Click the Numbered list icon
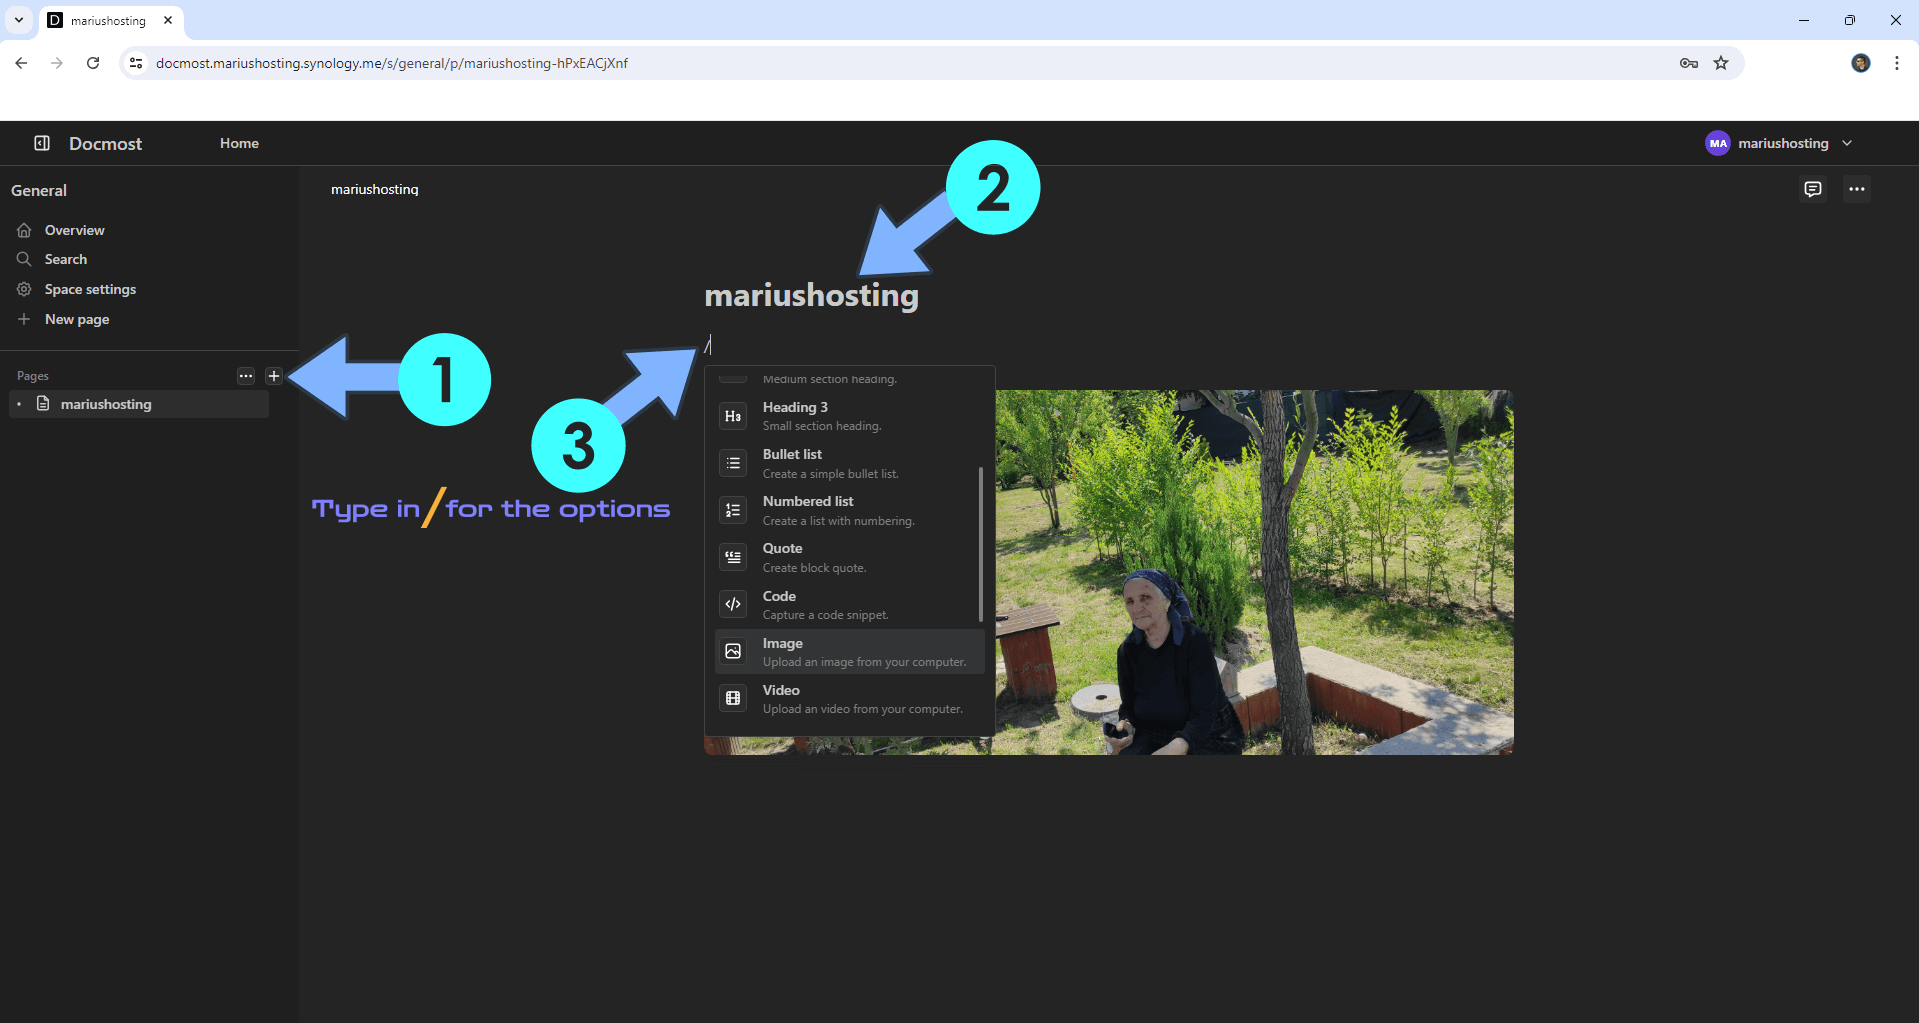The width and height of the screenshot is (1919, 1023). click(733, 510)
